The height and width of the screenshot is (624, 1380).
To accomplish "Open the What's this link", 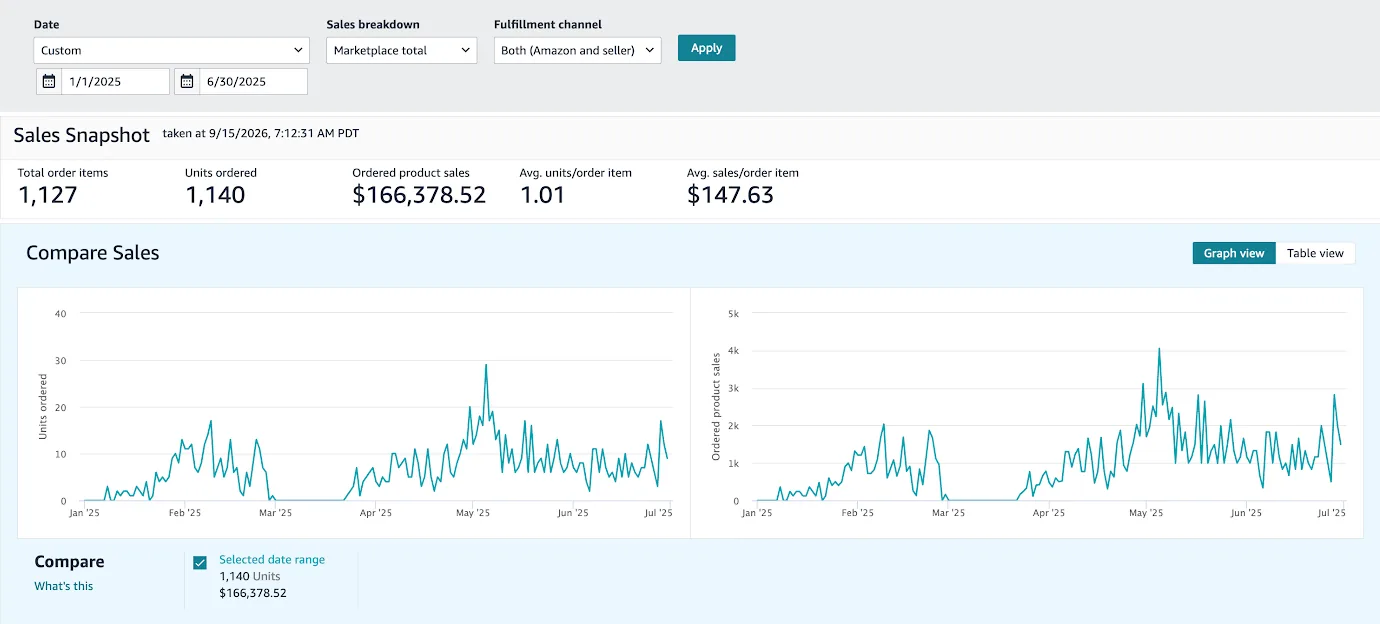I will tap(63, 586).
